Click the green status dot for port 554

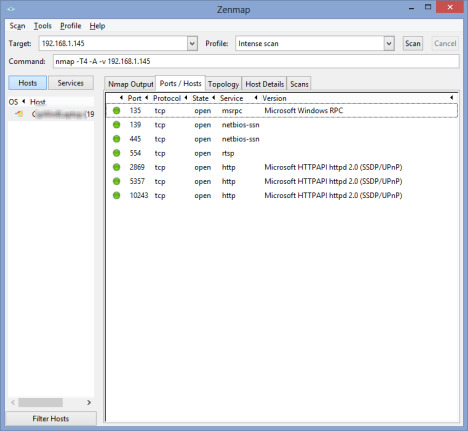(x=116, y=153)
